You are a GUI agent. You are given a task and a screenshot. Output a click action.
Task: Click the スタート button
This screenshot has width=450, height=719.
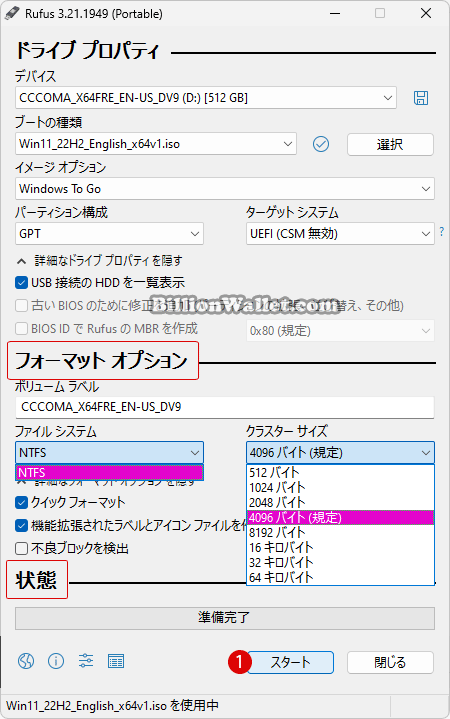tap(290, 662)
